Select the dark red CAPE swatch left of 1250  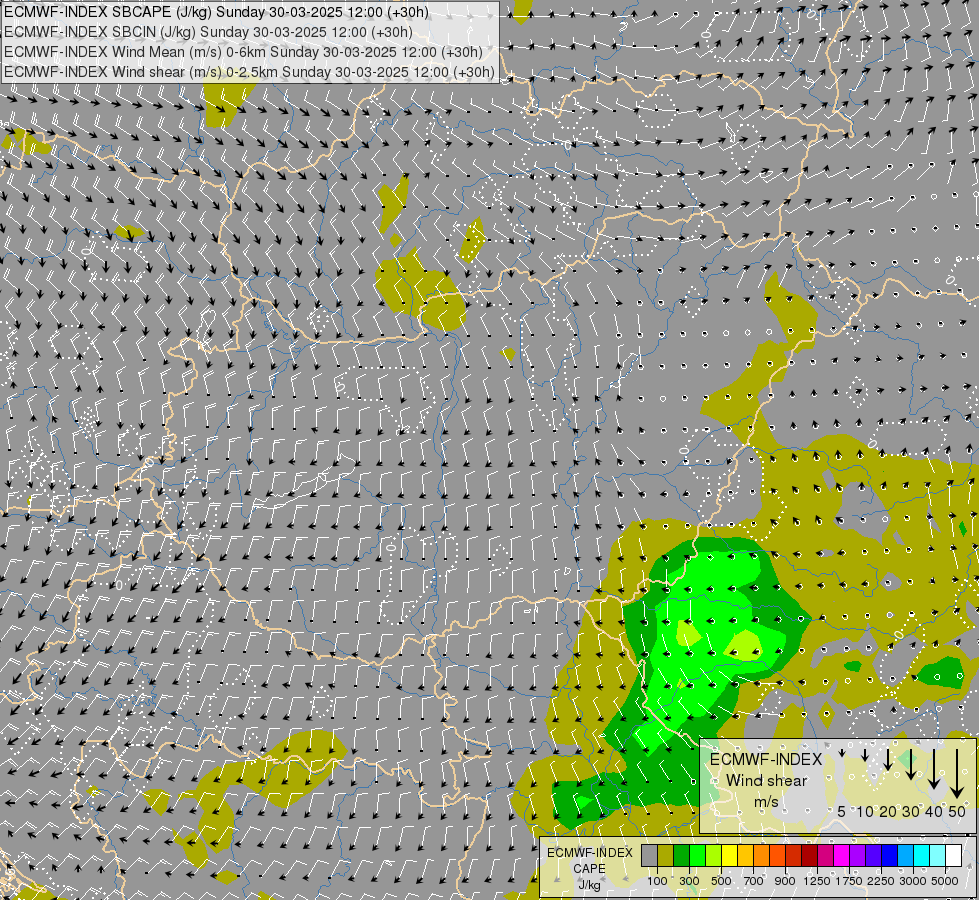[810, 856]
